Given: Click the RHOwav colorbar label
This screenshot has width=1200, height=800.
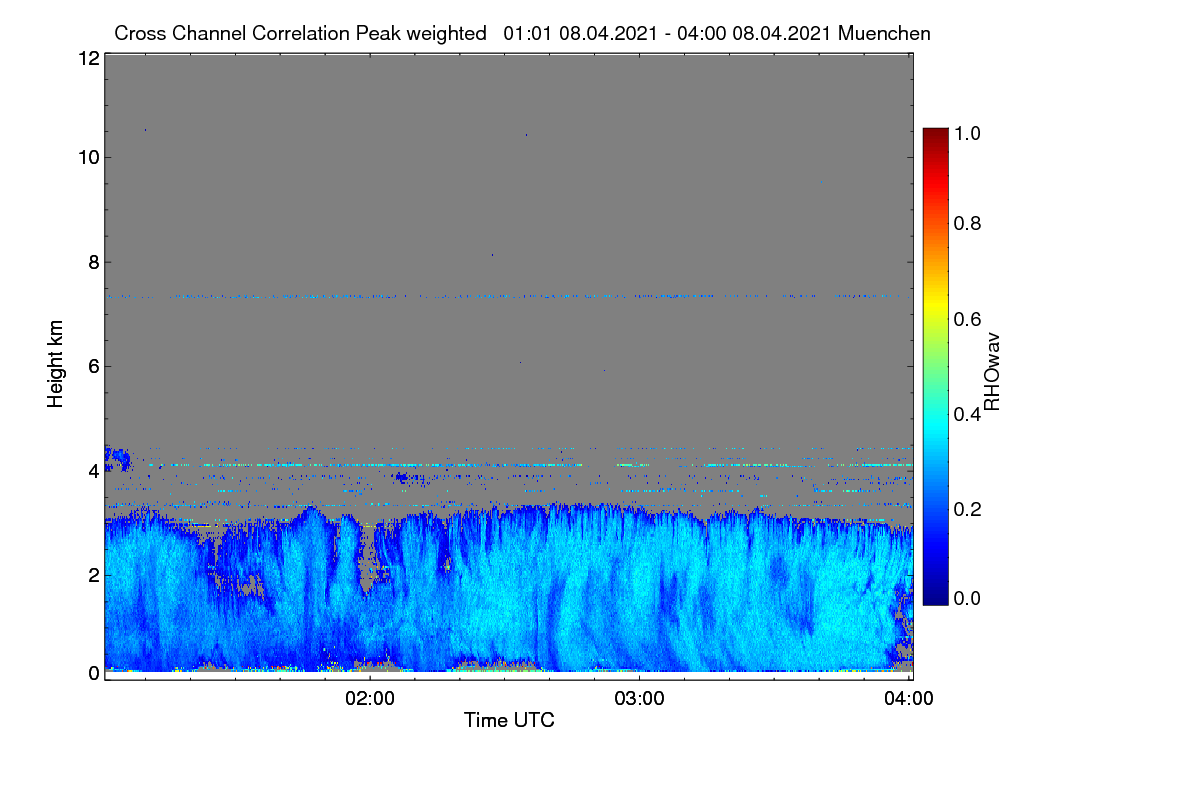Looking at the screenshot, I should 992,372.
